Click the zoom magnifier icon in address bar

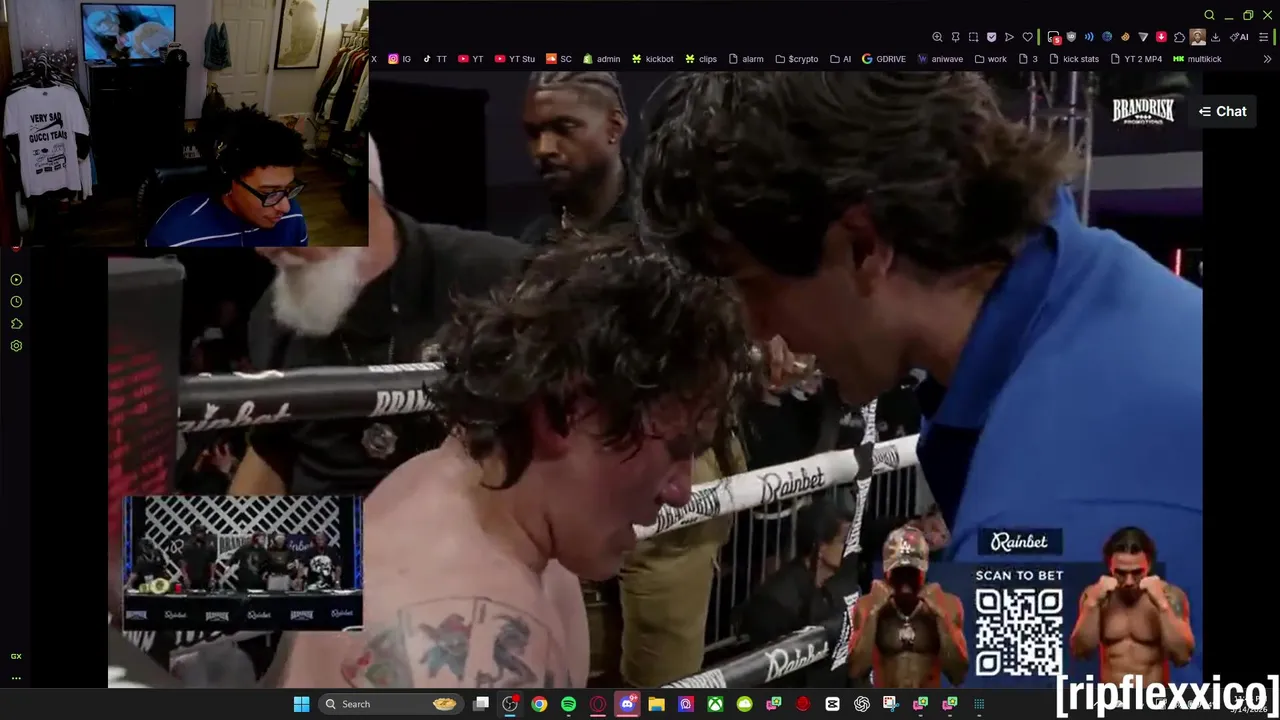pyautogui.click(x=937, y=37)
